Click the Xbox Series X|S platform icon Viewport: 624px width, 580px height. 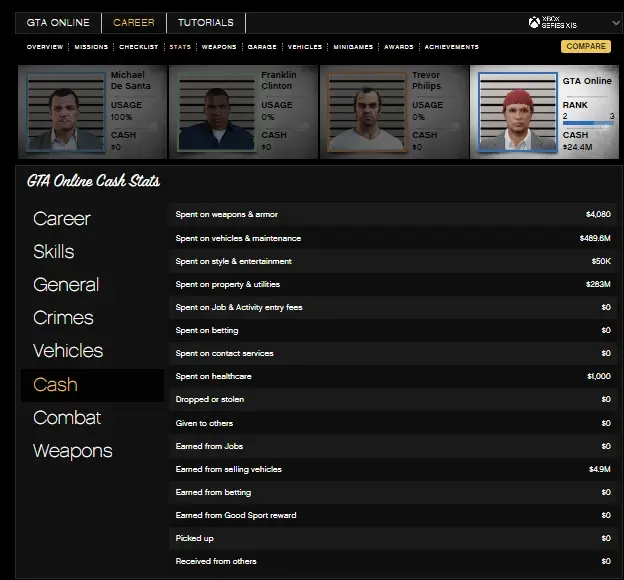tap(534, 23)
